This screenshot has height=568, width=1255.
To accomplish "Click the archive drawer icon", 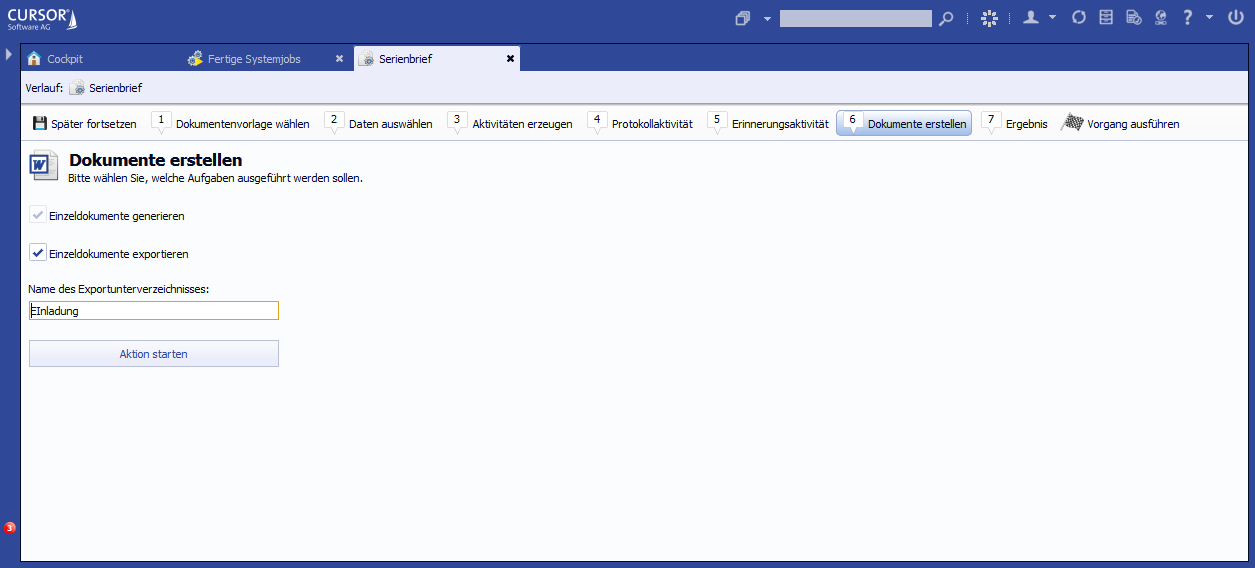I will point(1106,18).
